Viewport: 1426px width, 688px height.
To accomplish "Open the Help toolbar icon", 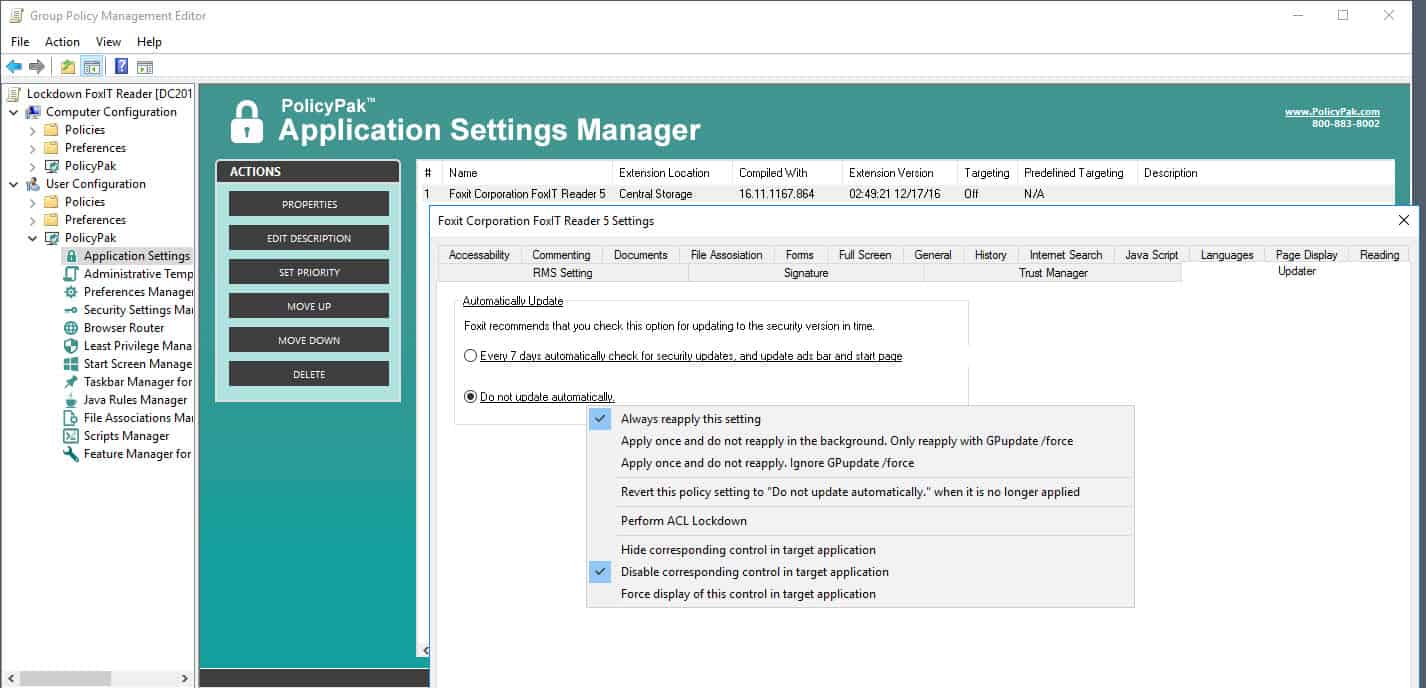I will click(x=121, y=67).
